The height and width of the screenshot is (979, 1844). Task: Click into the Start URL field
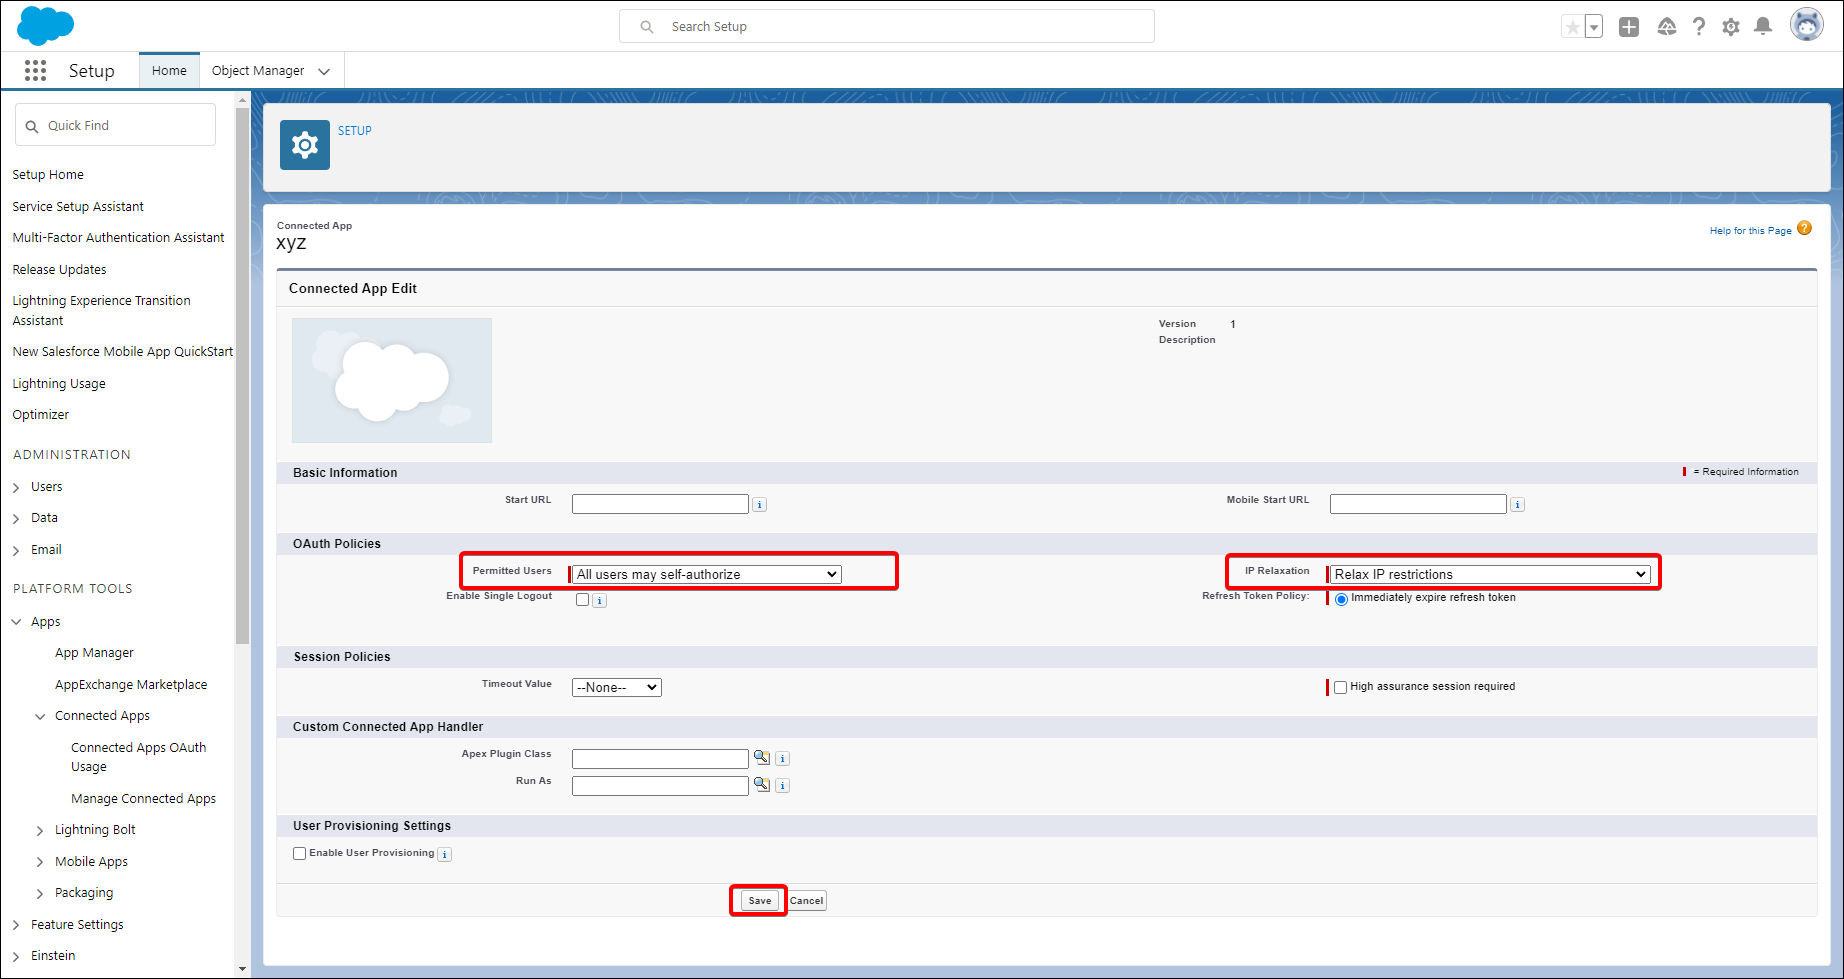click(x=660, y=504)
